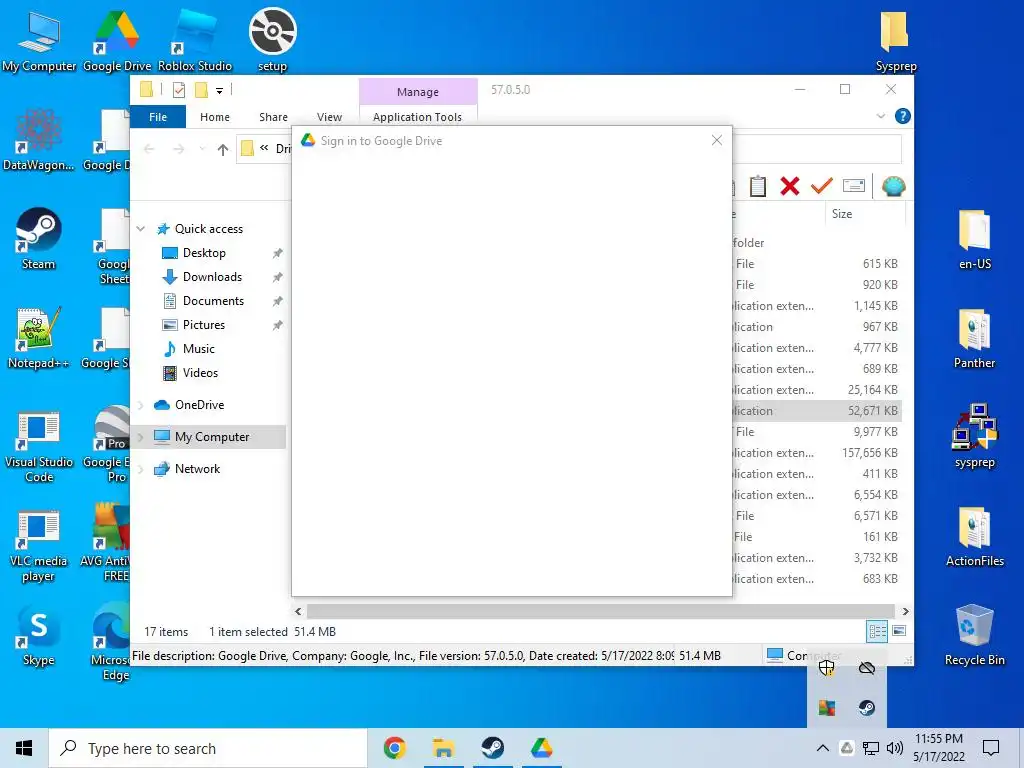Launch VLC media player shortcut
The width and height of the screenshot is (1024, 768).
[39, 547]
